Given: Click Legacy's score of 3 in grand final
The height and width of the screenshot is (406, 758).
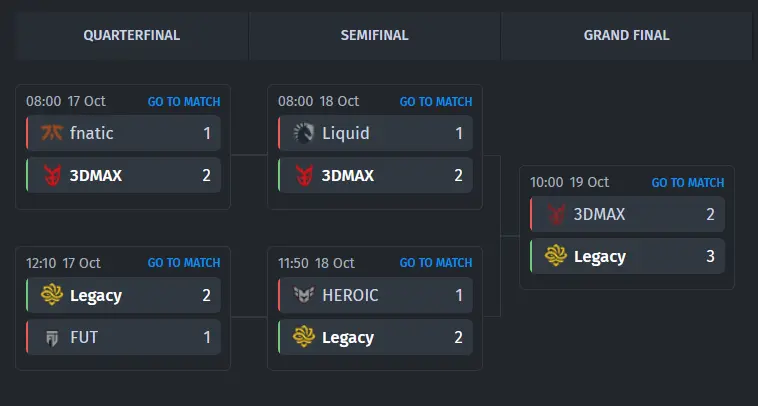Looking at the screenshot, I should coord(710,257).
